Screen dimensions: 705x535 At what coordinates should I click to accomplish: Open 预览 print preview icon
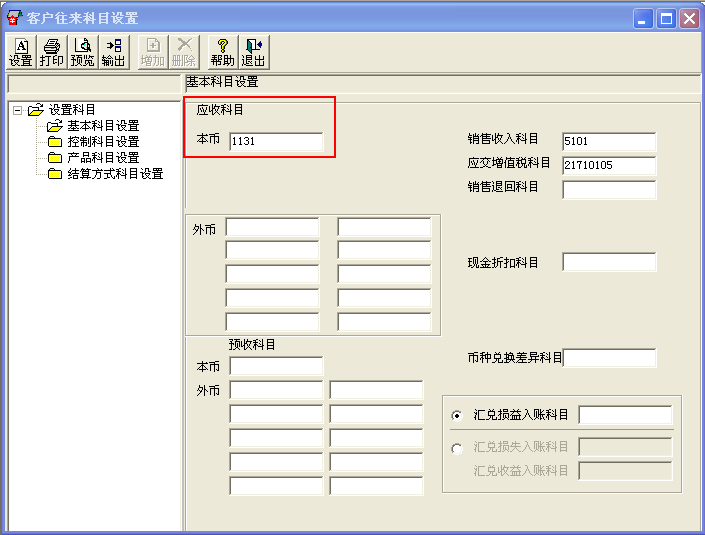83,53
